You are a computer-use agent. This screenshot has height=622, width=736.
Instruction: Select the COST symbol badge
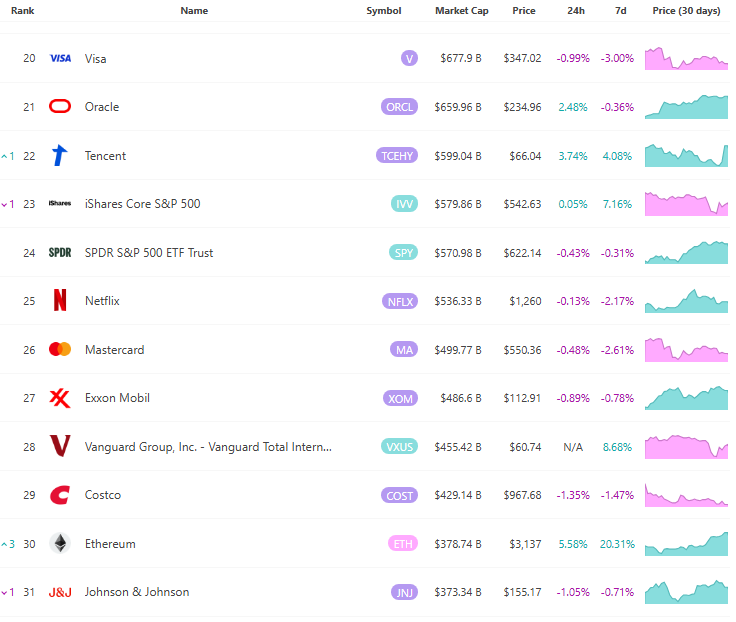[399, 495]
